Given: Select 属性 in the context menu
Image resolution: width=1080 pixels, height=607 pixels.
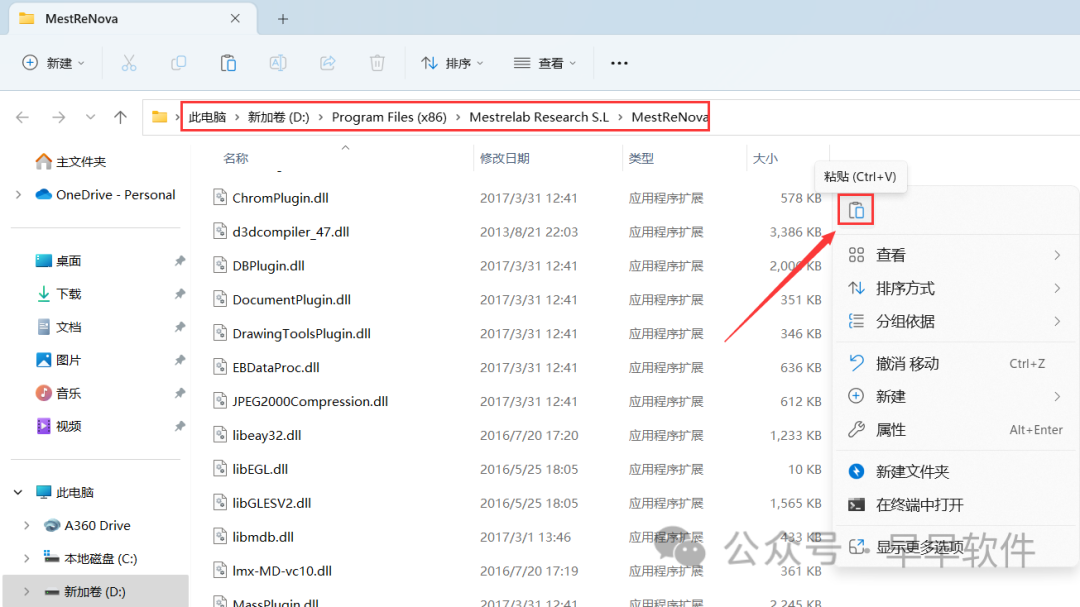Looking at the screenshot, I should [890, 430].
